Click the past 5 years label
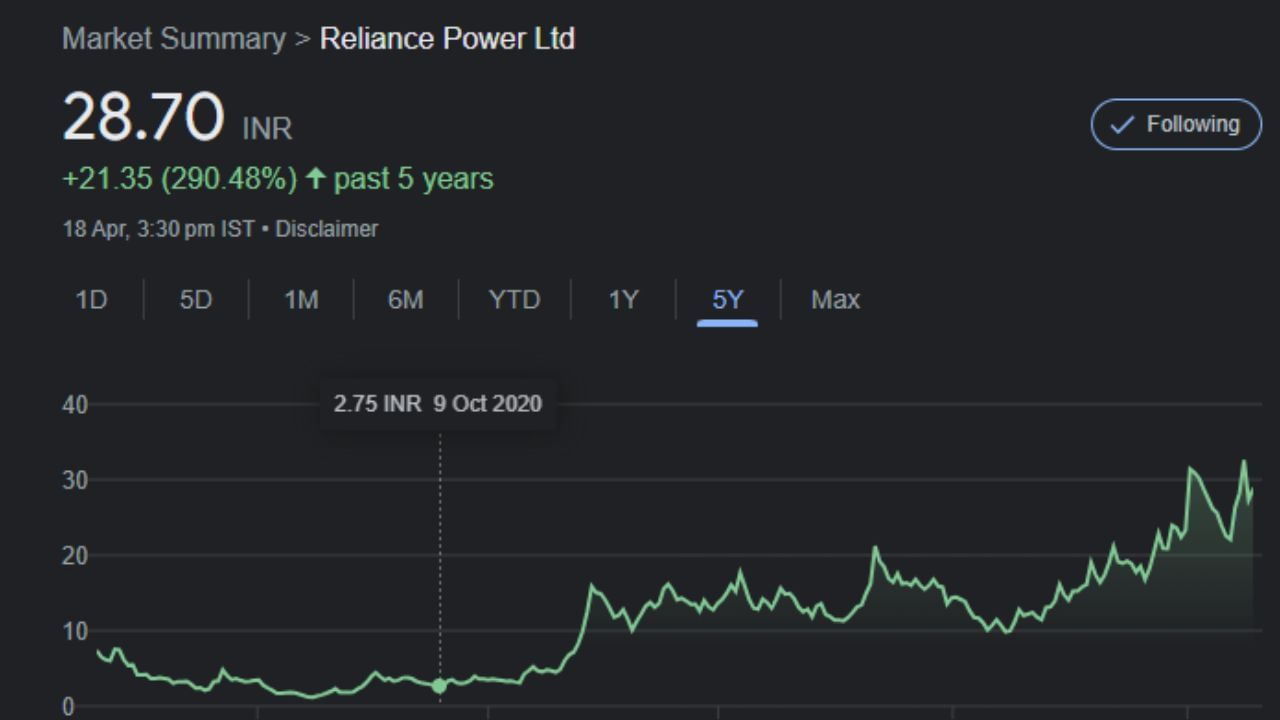The width and height of the screenshot is (1280, 720). click(414, 179)
